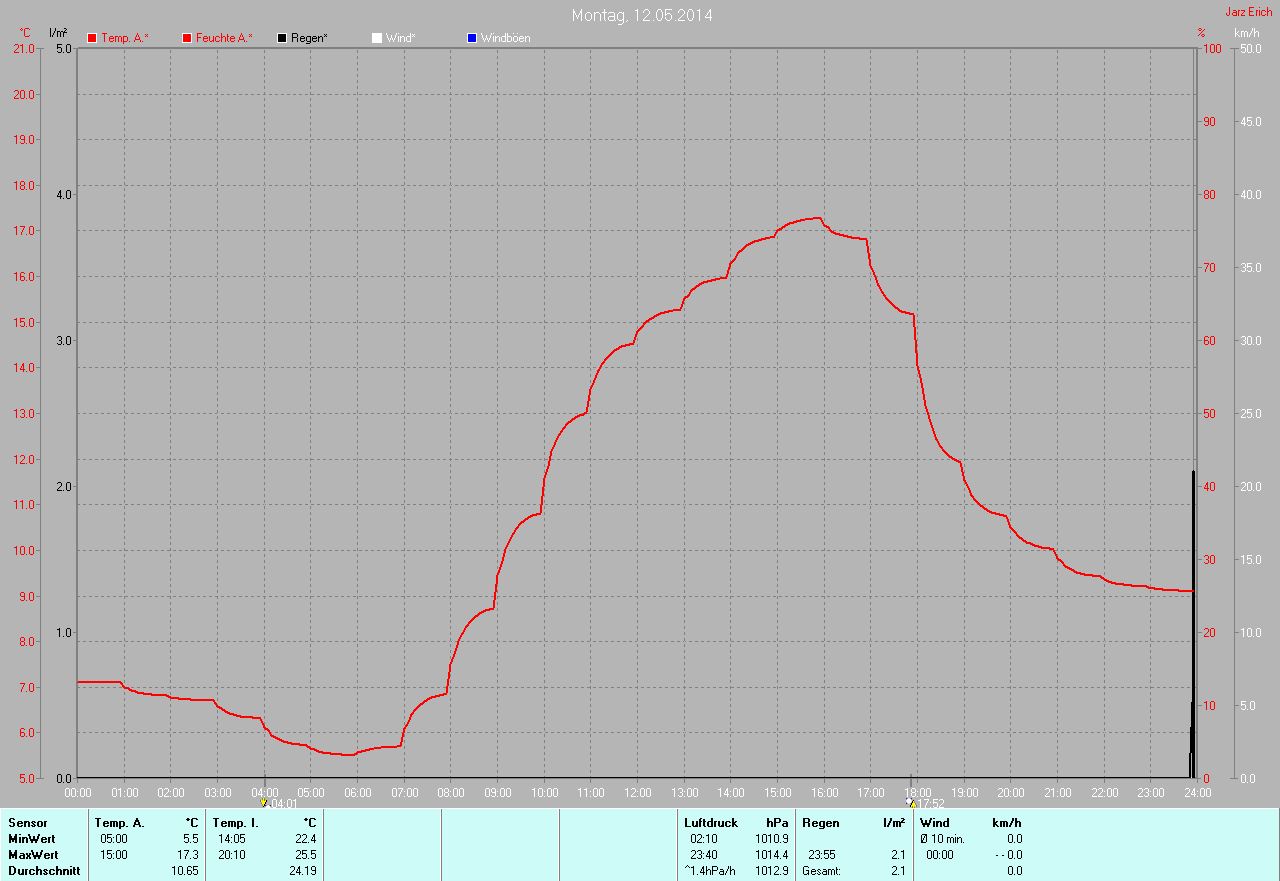
Task: Click the Temp. A.* legend label
Action: (125, 38)
